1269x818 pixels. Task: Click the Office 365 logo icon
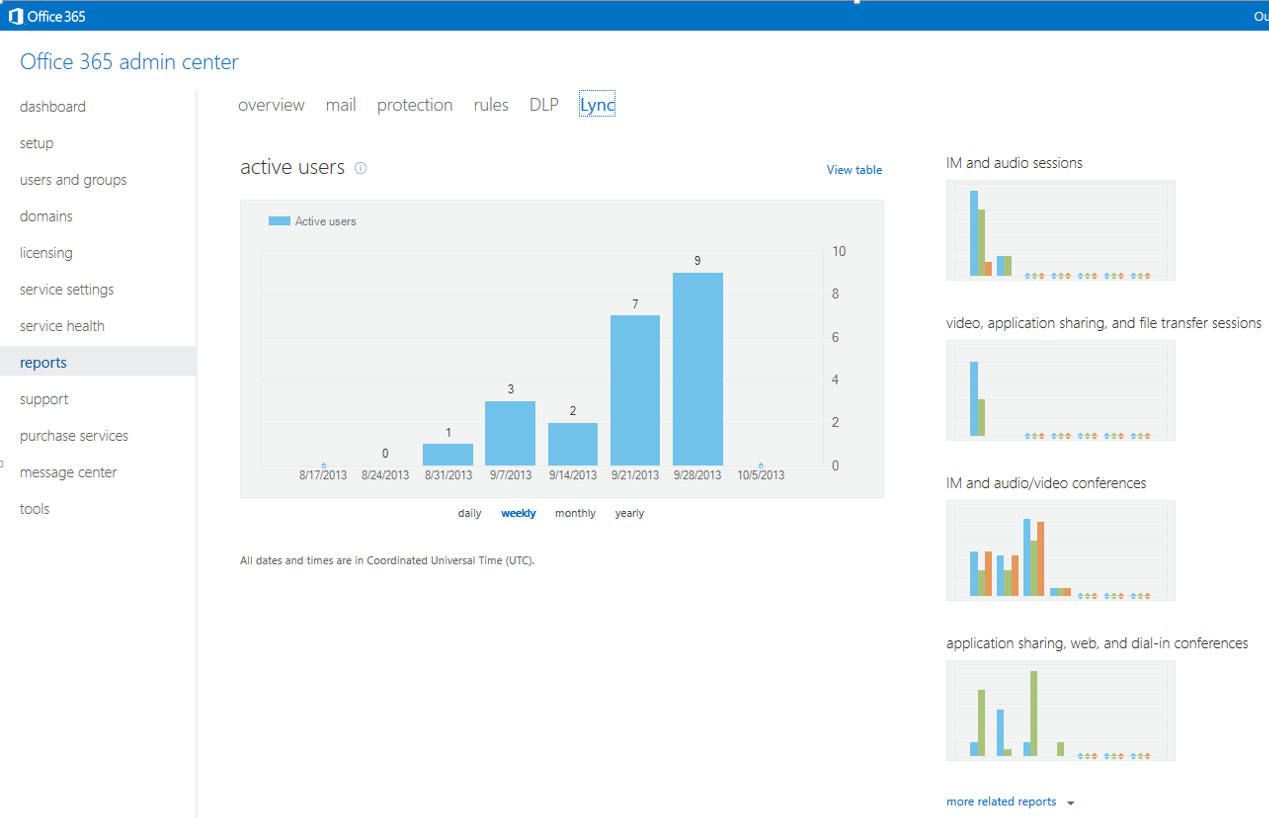point(16,16)
